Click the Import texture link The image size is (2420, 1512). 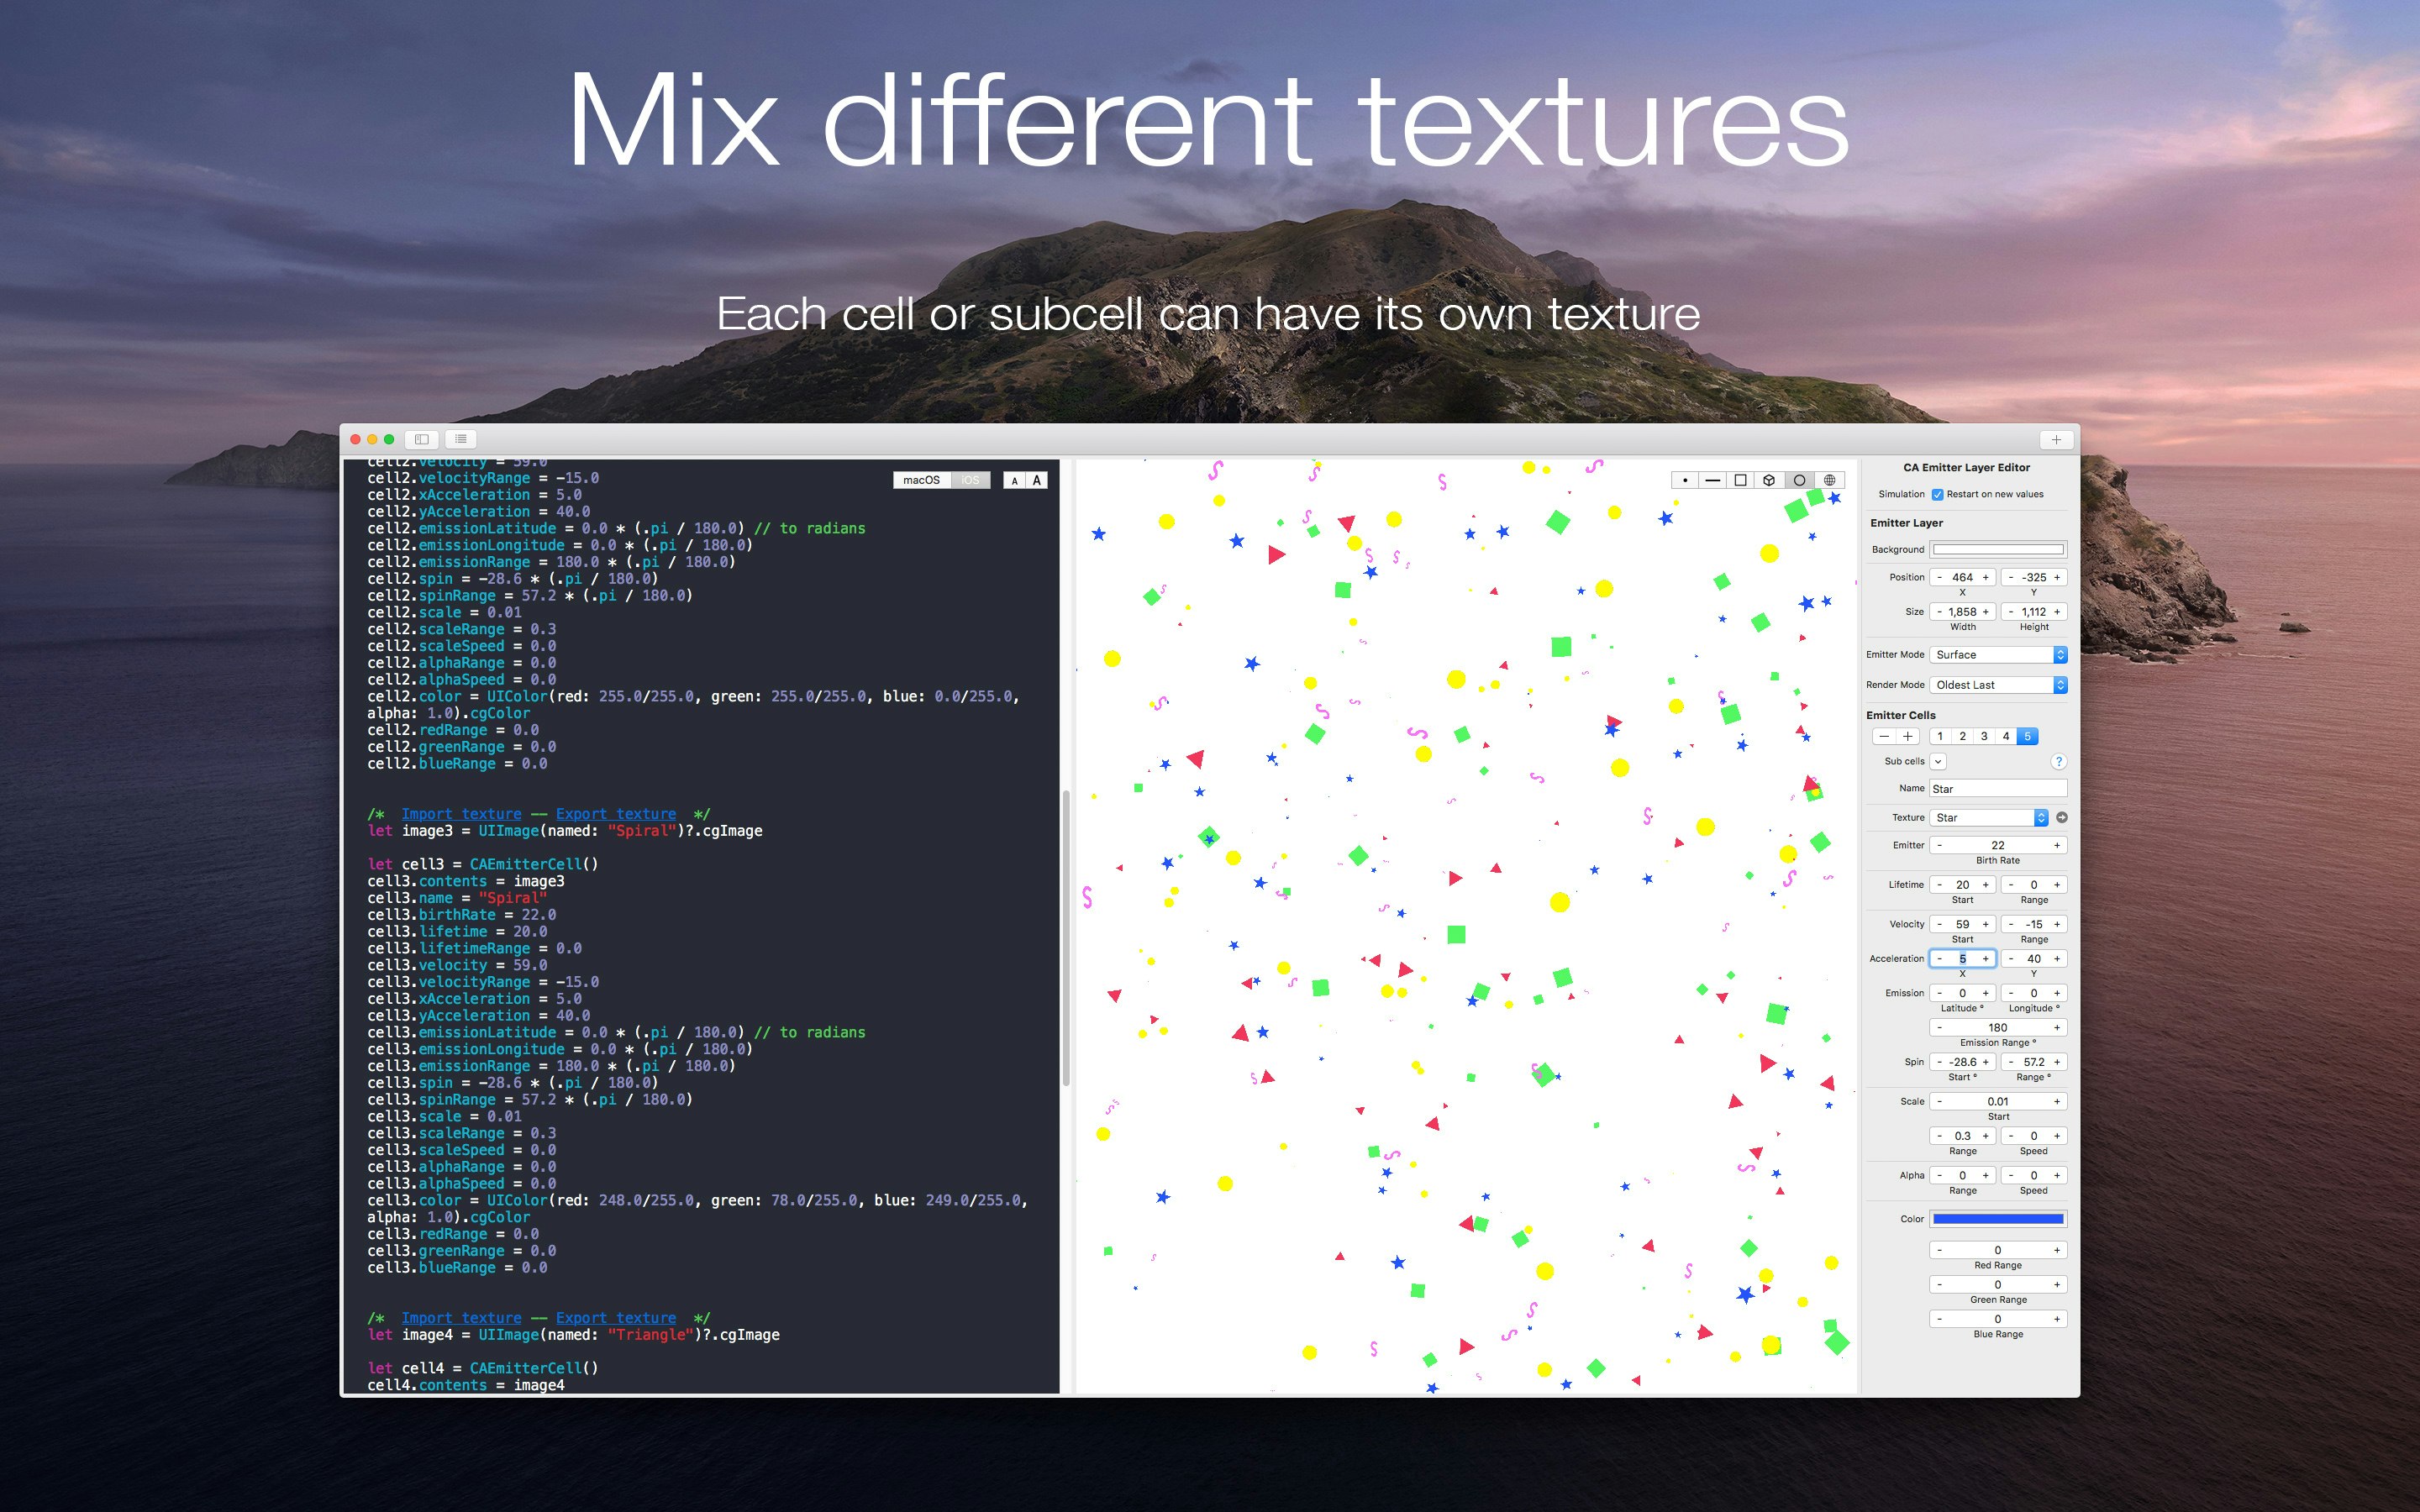461,813
